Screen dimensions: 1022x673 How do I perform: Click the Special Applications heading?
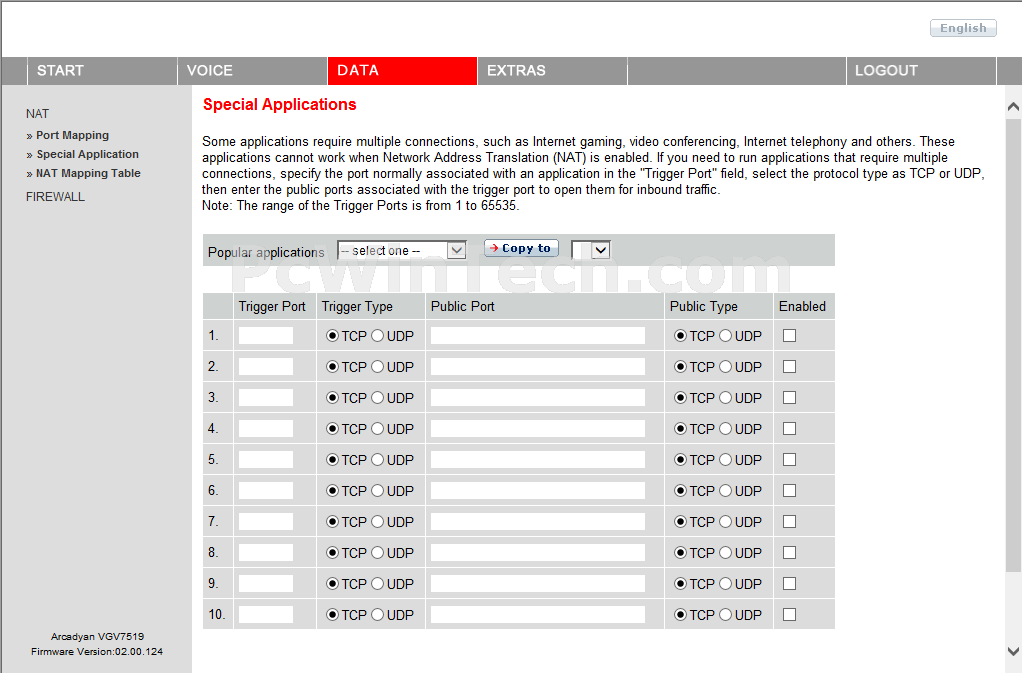(x=280, y=104)
